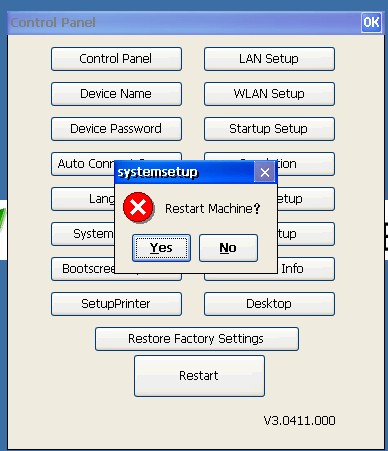Screen dimensions: 388x451
Task: Decline restart with the No button
Action: (x=228, y=248)
